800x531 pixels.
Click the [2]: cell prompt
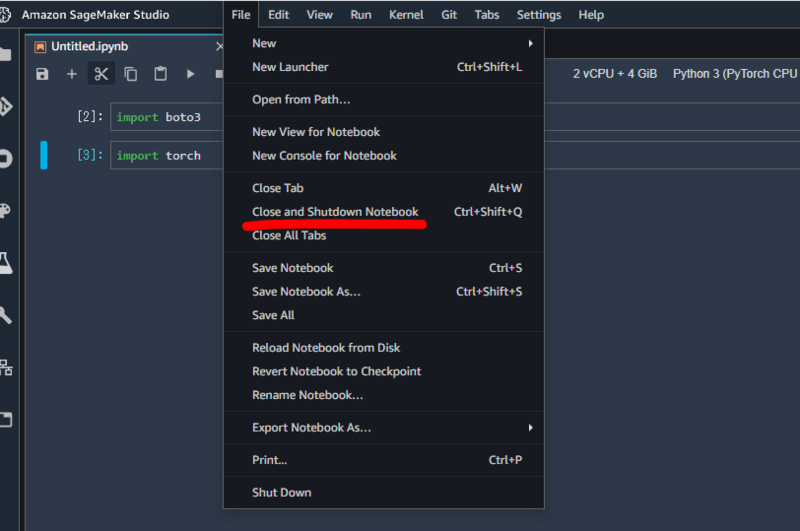[90, 116]
